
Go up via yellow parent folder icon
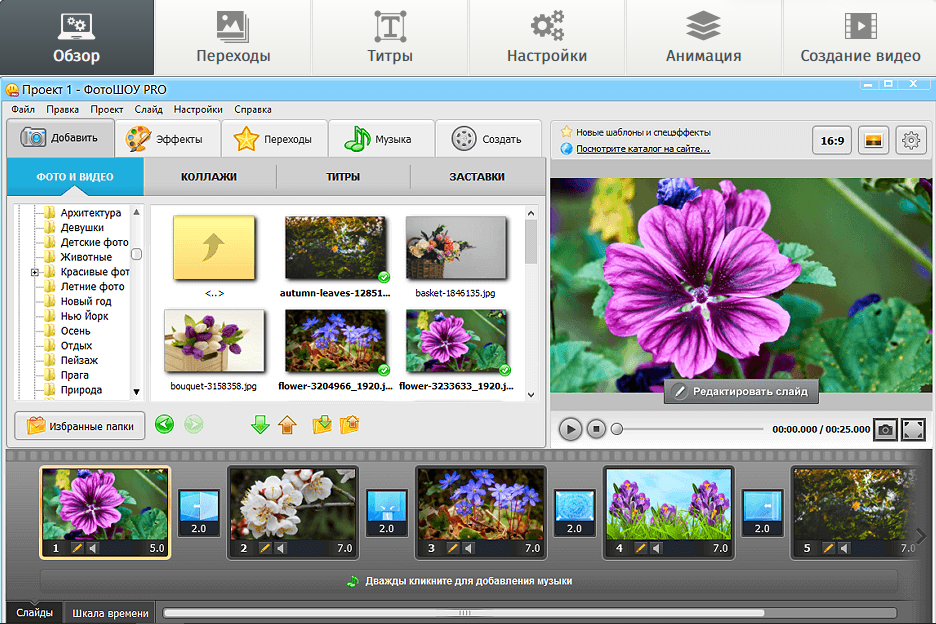pos(214,247)
